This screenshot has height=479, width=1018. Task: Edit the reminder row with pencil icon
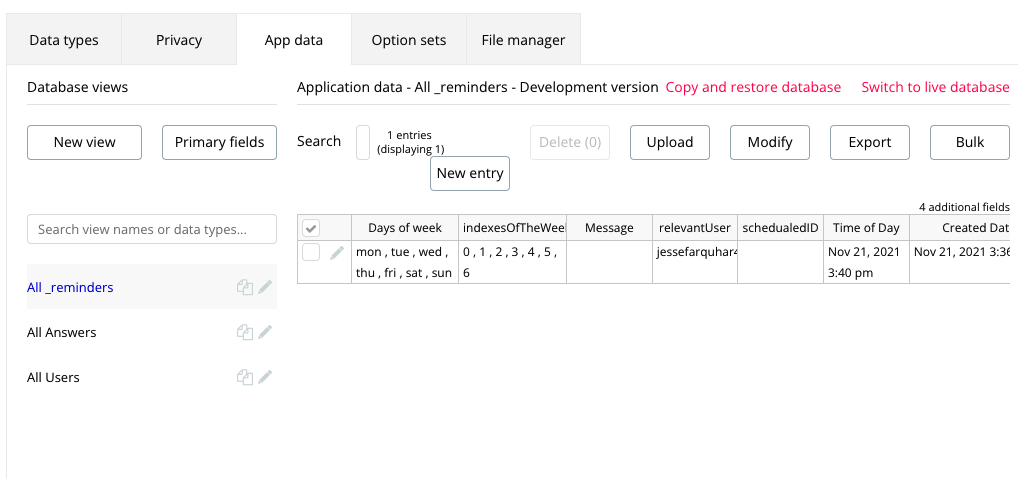(x=338, y=252)
